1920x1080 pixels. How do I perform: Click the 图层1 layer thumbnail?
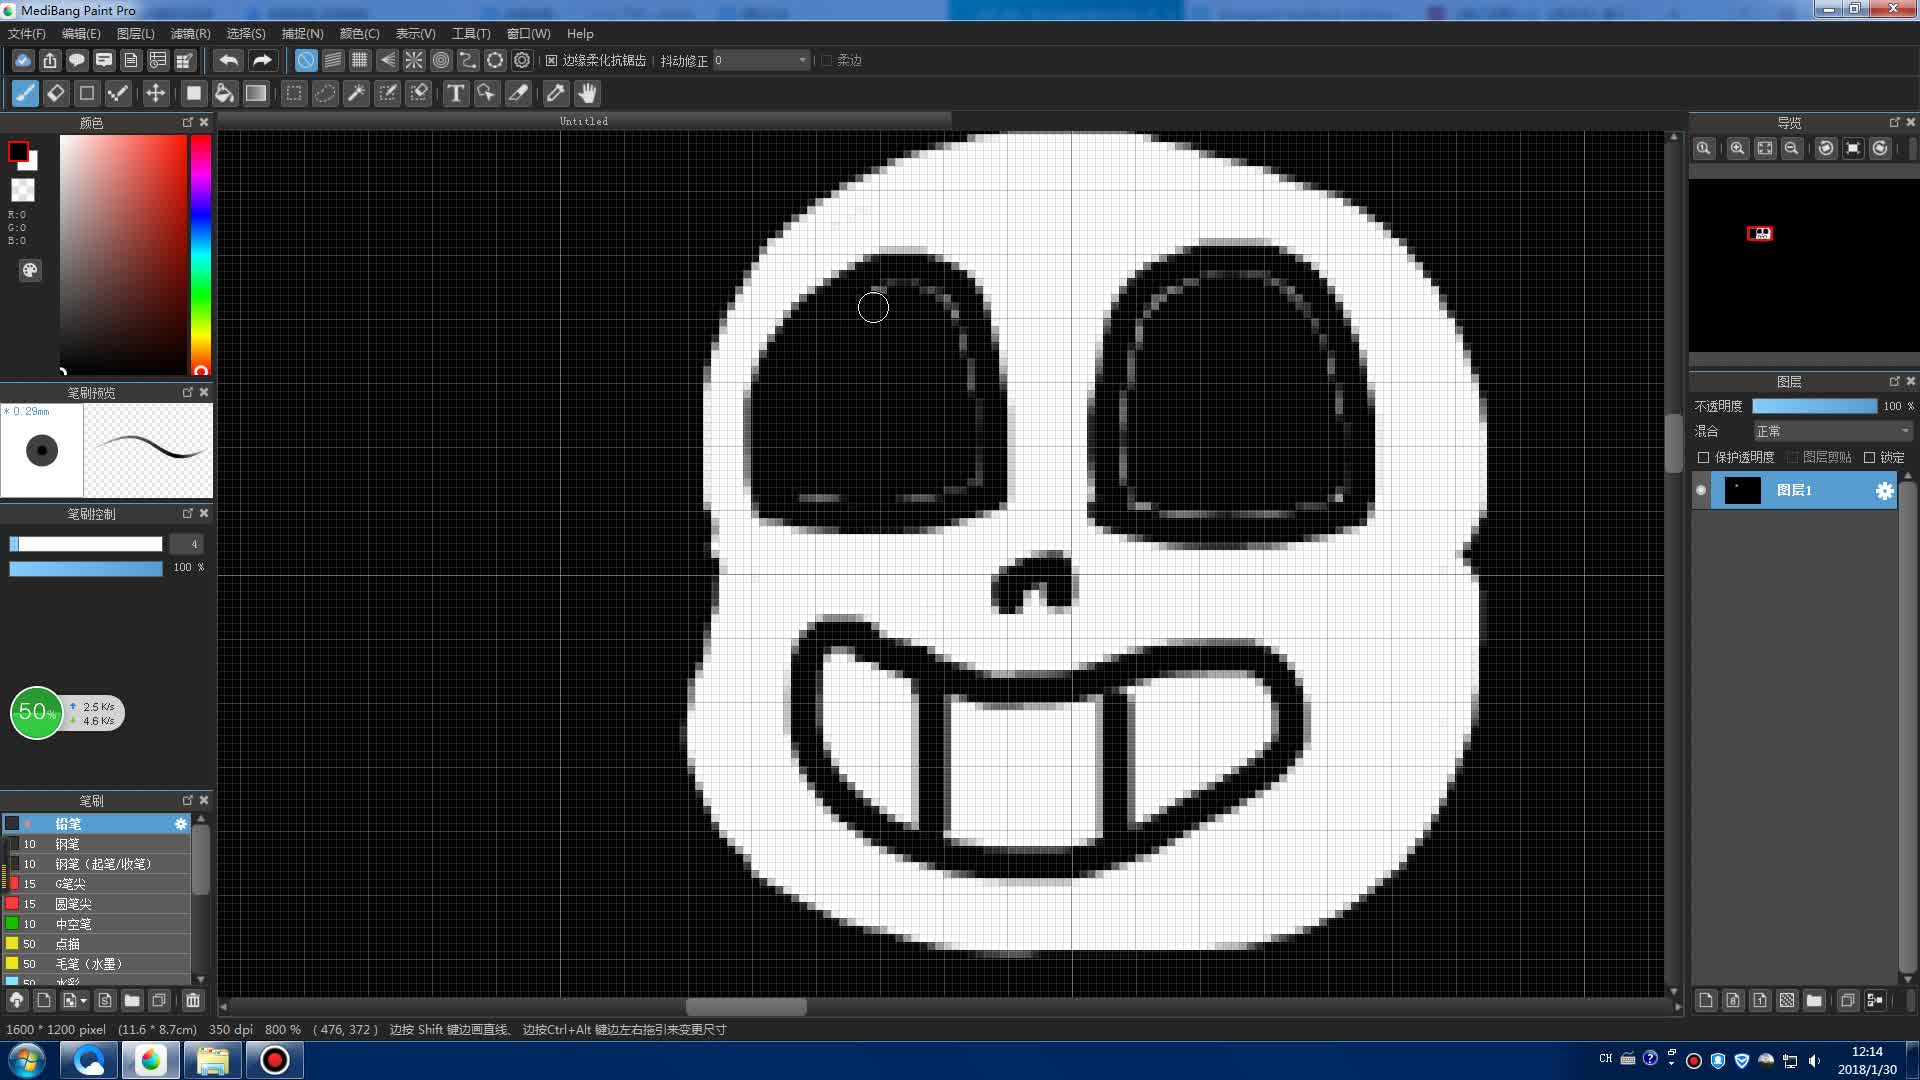[x=1742, y=490]
